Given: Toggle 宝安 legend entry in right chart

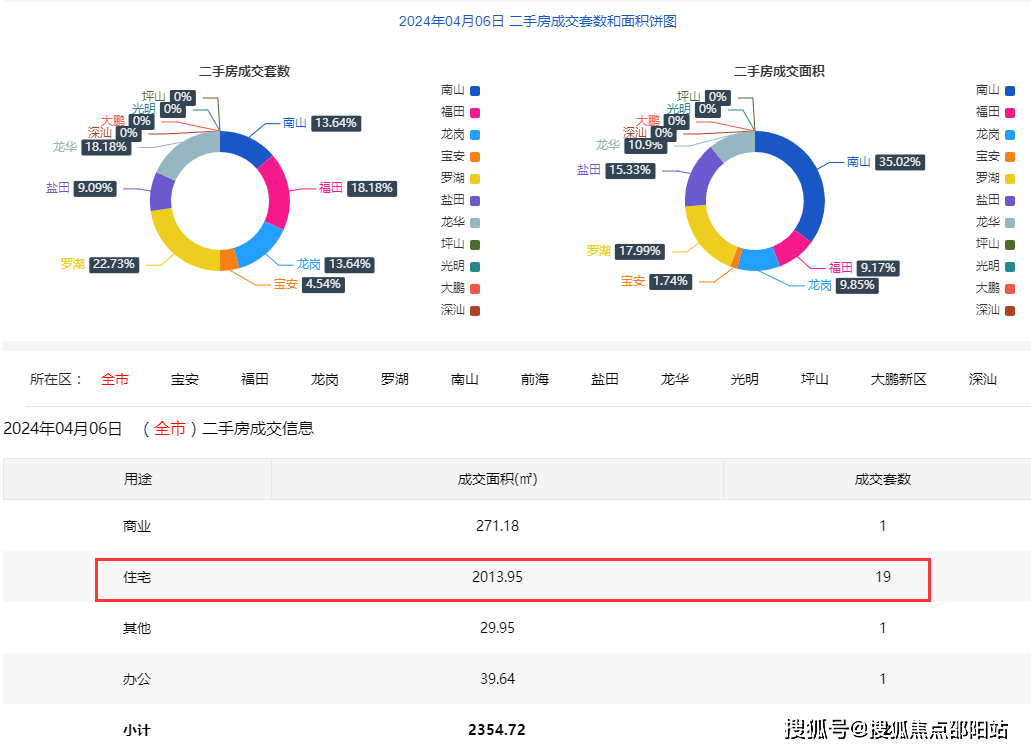Looking at the screenshot, I should point(995,157).
